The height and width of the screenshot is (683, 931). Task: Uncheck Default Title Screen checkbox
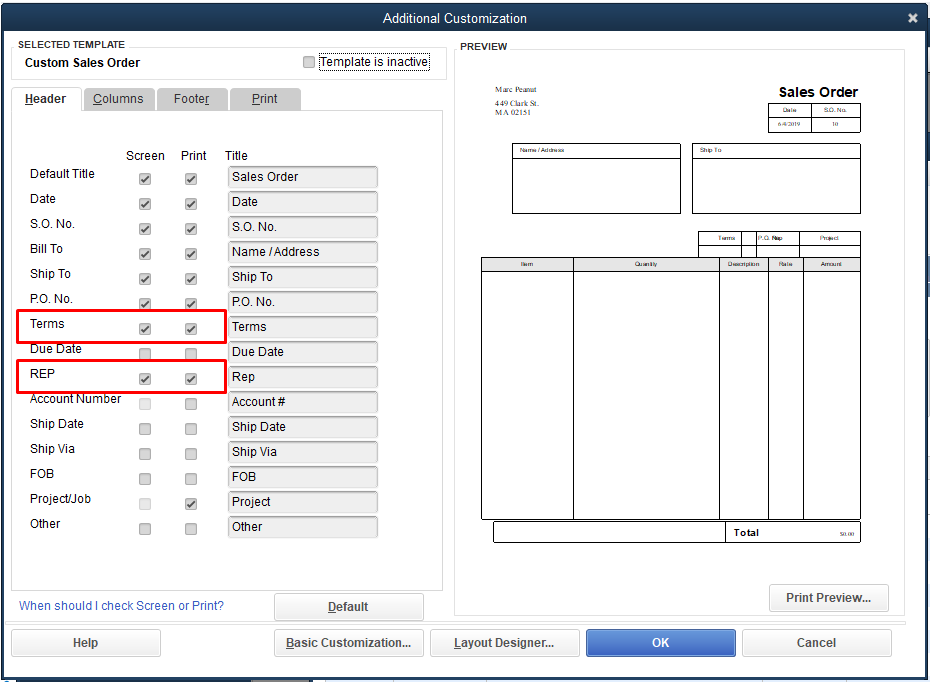point(145,179)
